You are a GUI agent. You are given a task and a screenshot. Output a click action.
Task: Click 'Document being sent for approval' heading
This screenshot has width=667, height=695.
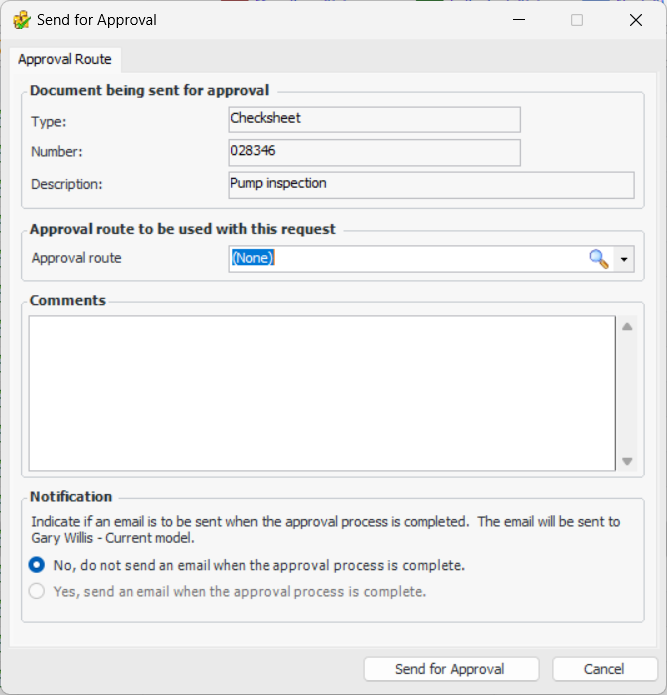tap(149, 90)
